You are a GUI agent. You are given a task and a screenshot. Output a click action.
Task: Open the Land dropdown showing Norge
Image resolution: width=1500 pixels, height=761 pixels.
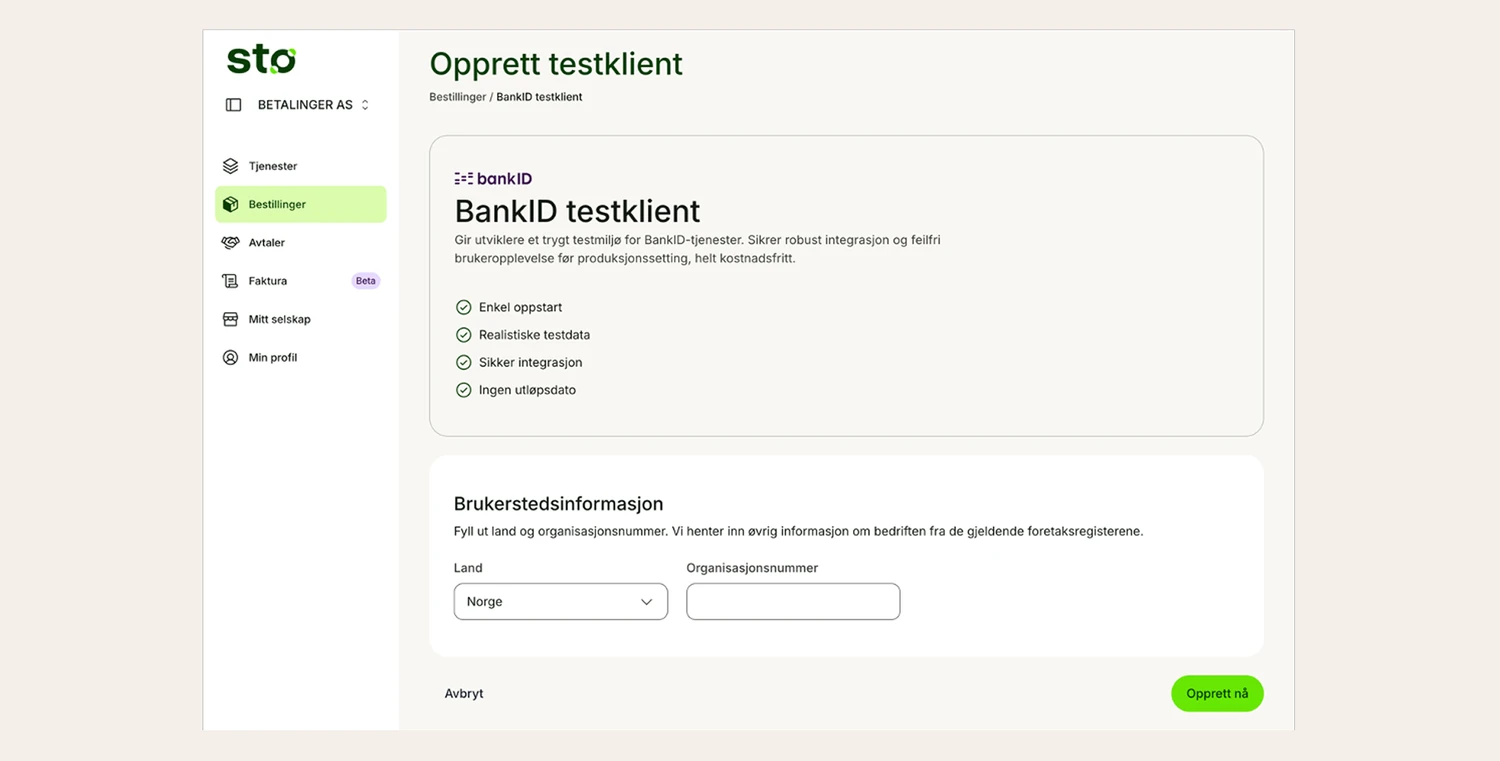click(x=560, y=602)
